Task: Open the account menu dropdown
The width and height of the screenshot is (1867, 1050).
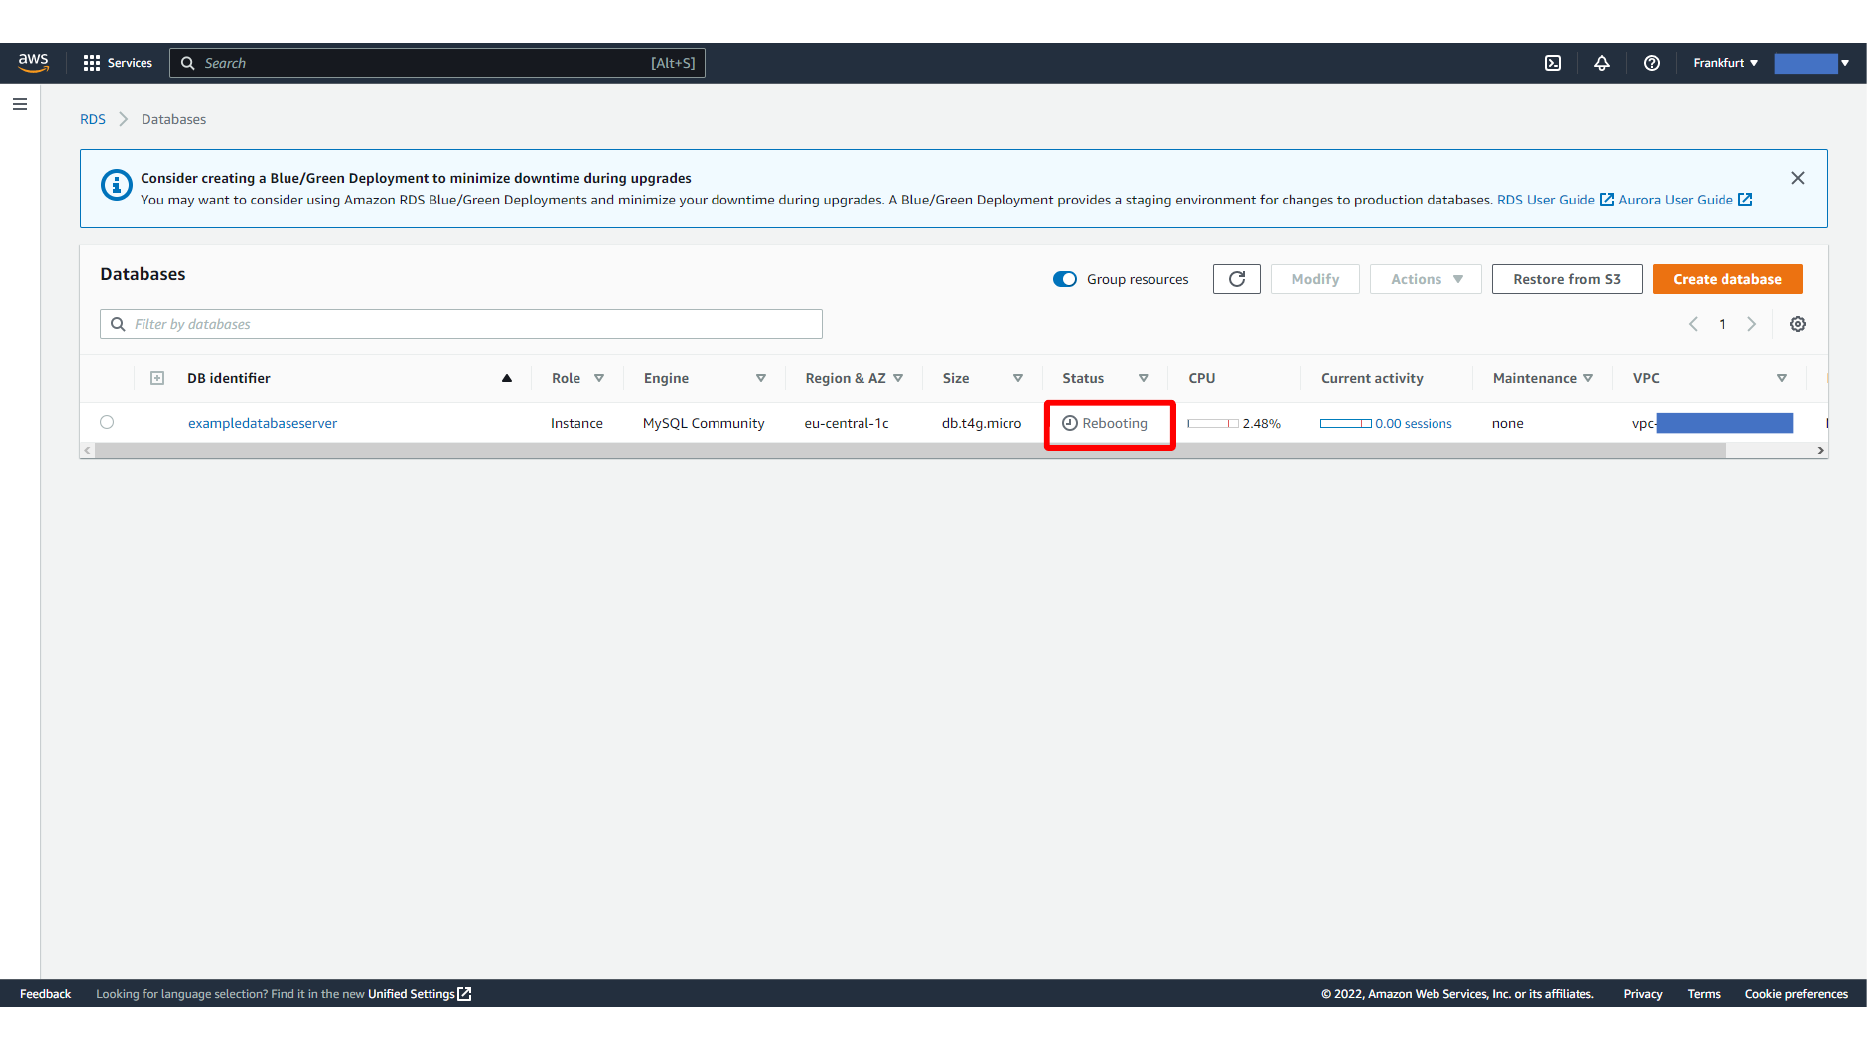Action: click(x=1812, y=63)
